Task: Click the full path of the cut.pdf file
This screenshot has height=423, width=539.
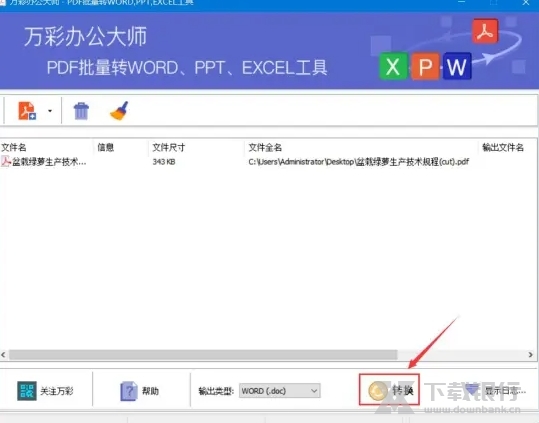Action: tap(359, 162)
